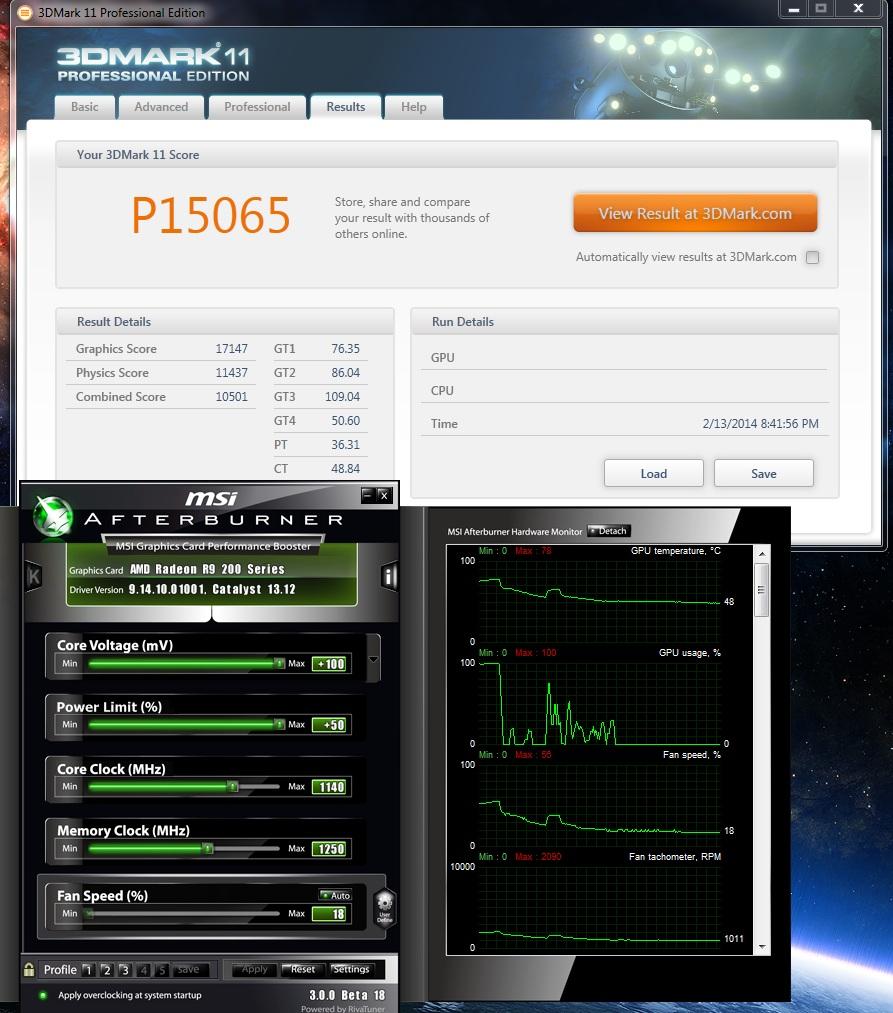This screenshot has height=1013, width=893.
Task: Click the Memory Clock 1250 value field
Action: point(330,849)
